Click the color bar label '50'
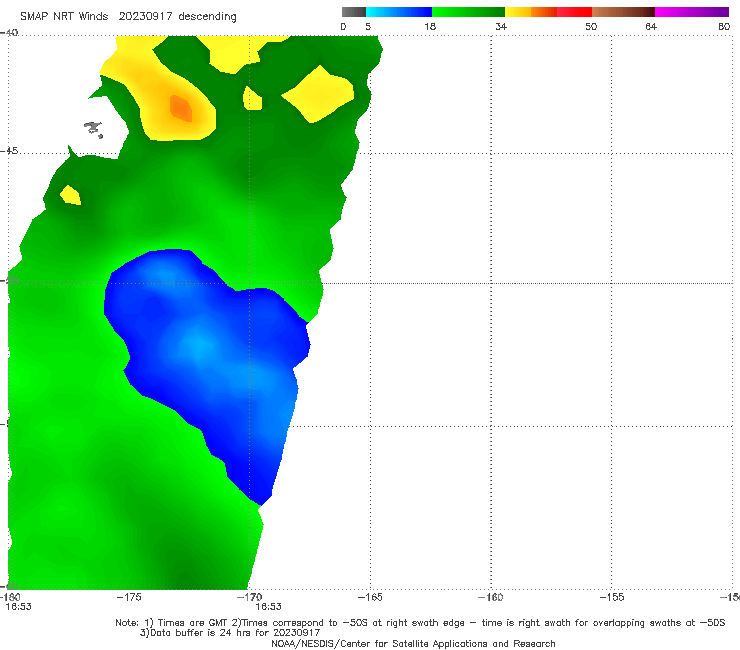The height and width of the screenshot is (650, 740). pos(591,26)
